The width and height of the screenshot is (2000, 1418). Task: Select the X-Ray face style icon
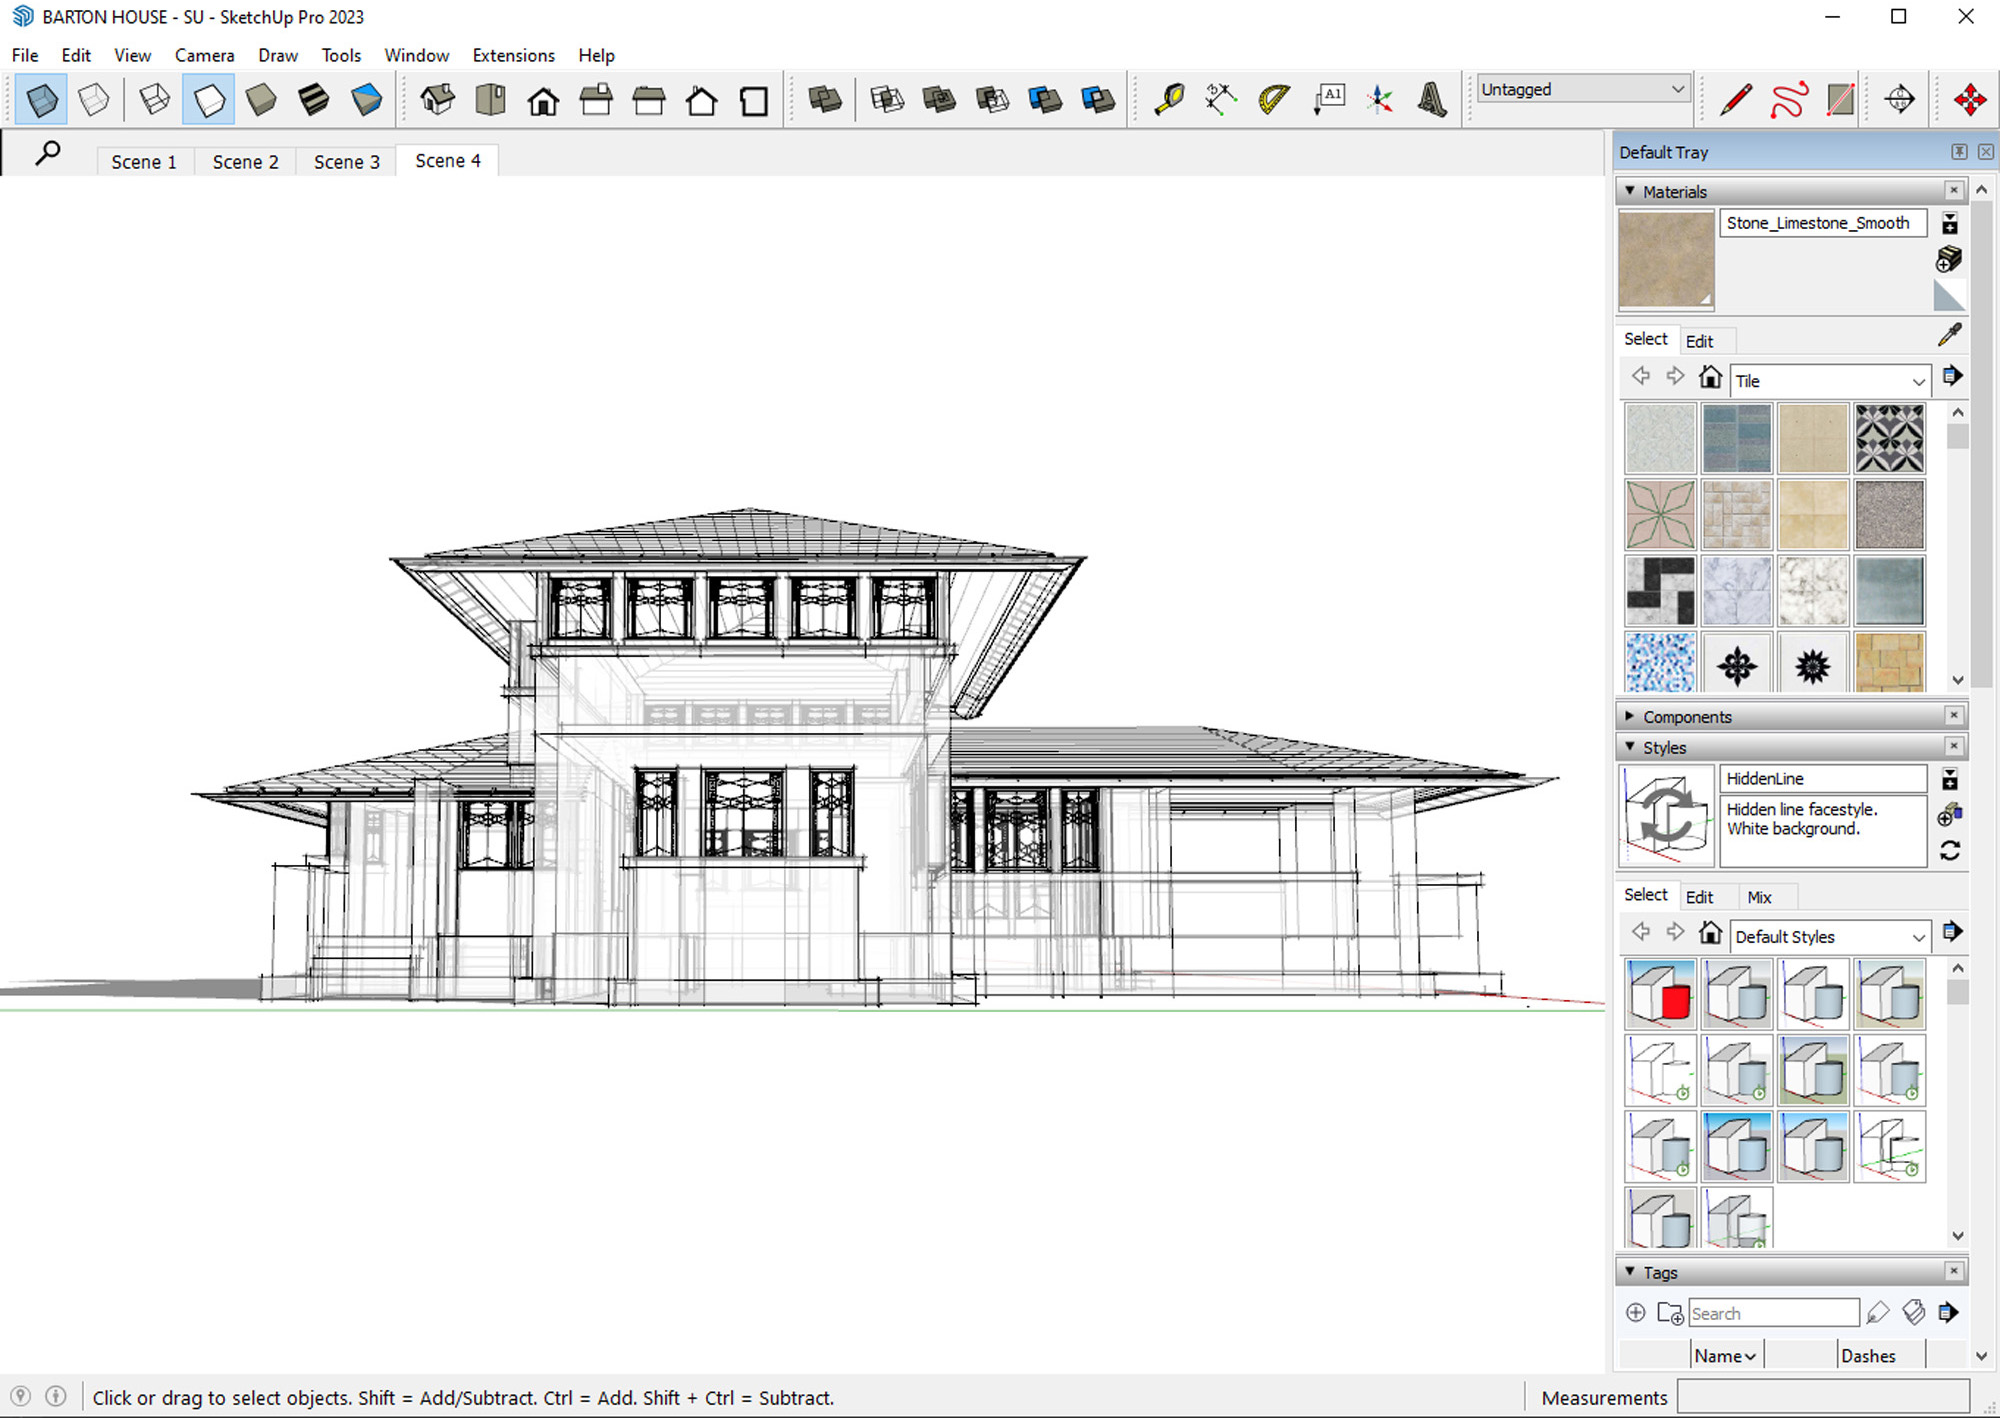(41, 99)
